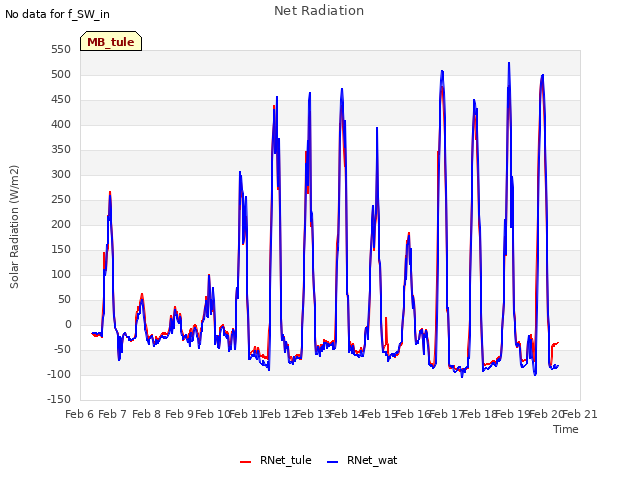Viewport: 640px width, 480px height.
Task: Click the Feb 8 x-axis tick label
Action: click(x=146, y=414)
